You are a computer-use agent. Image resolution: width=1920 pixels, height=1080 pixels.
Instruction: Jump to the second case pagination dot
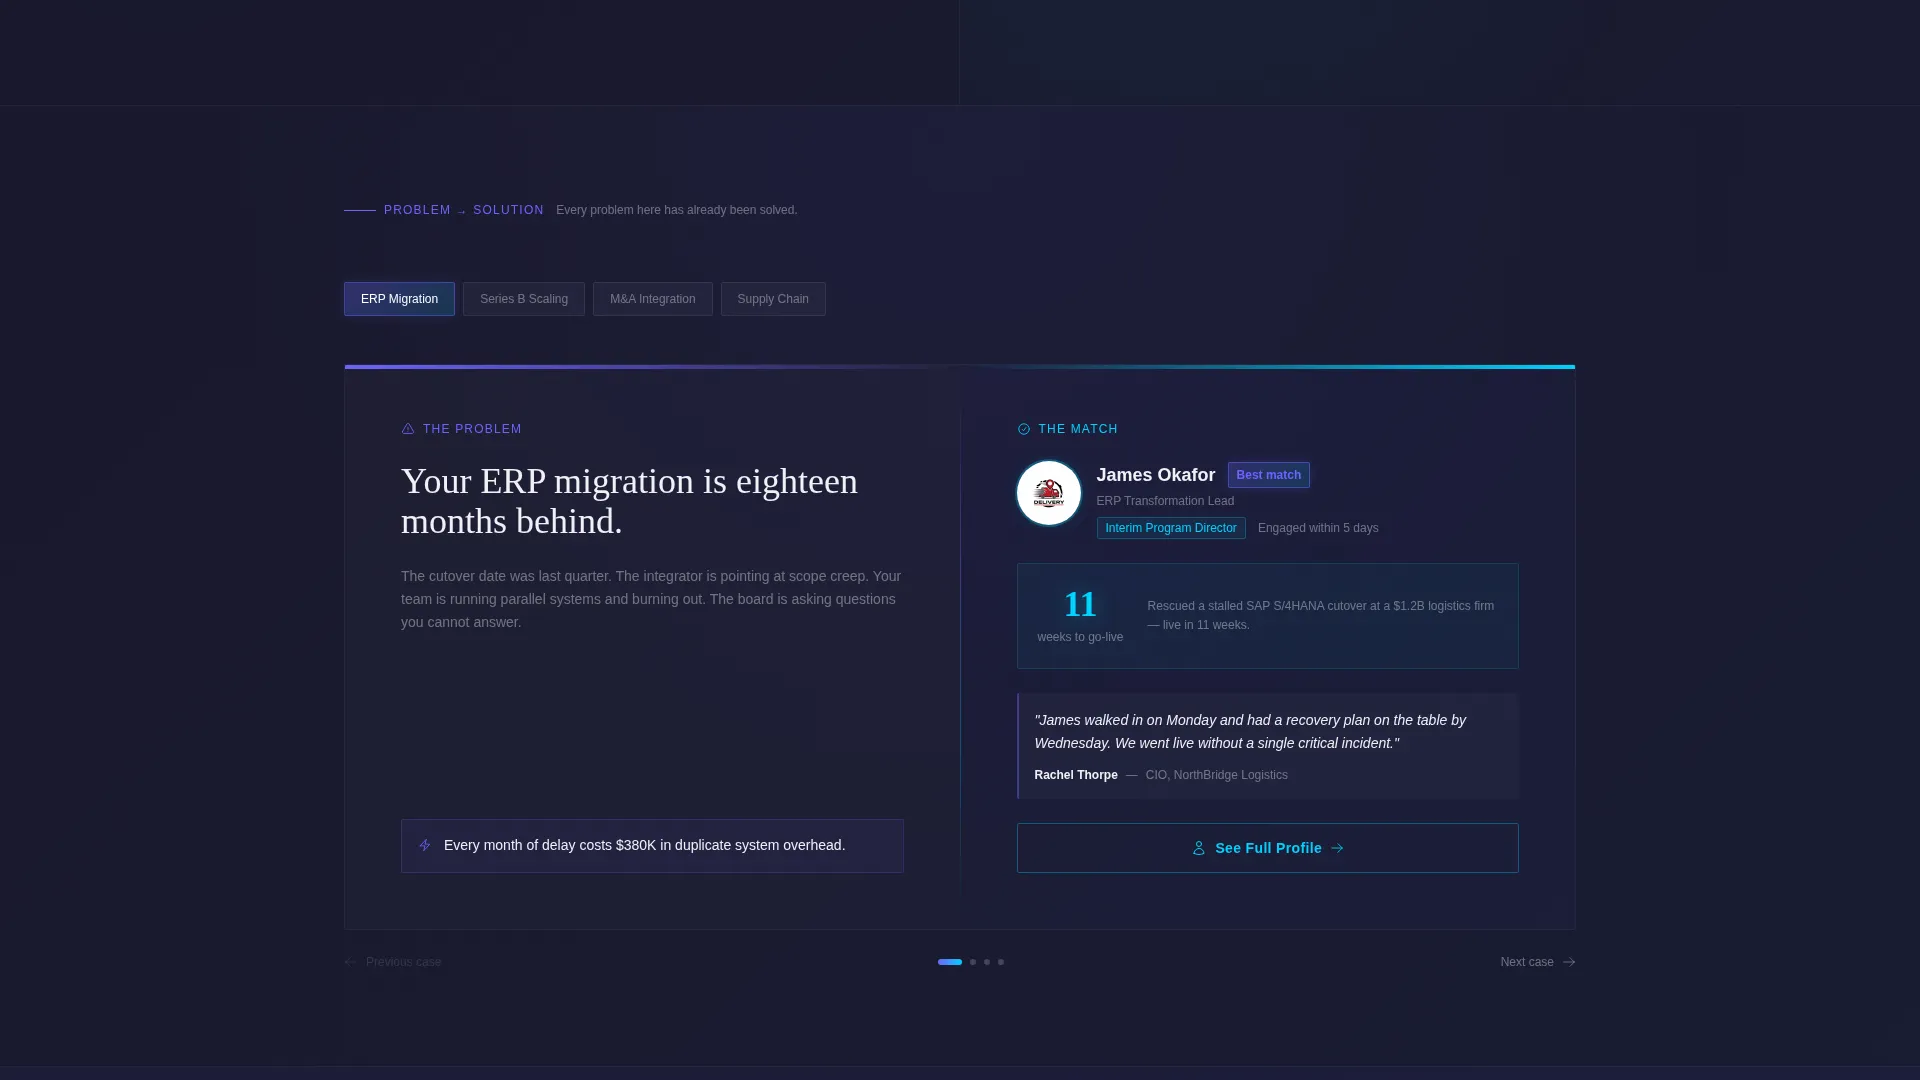[973, 962]
